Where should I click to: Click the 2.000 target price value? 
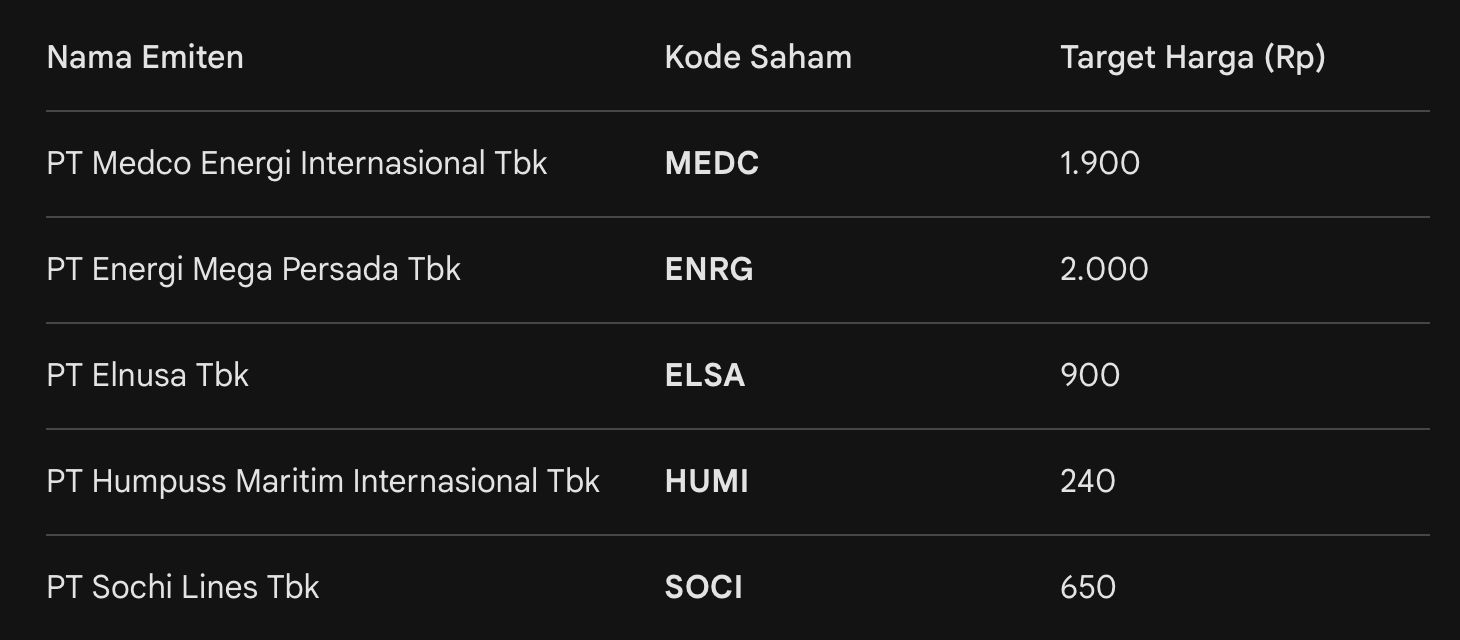click(1104, 270)
